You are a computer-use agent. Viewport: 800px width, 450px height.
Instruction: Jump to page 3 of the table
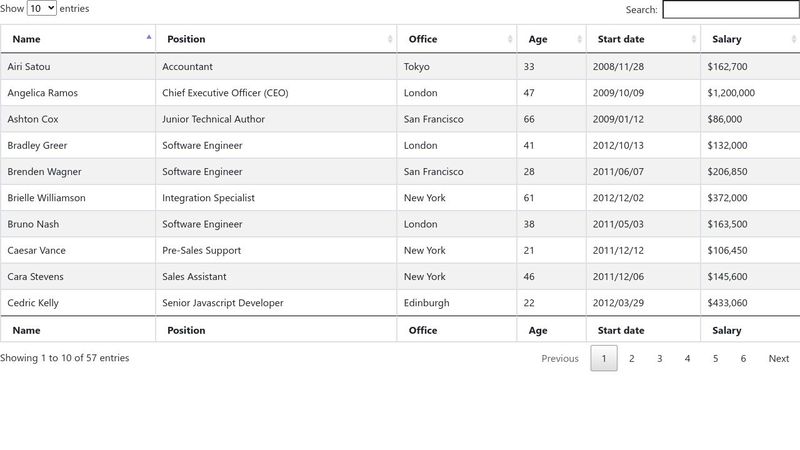click(659, 358)
